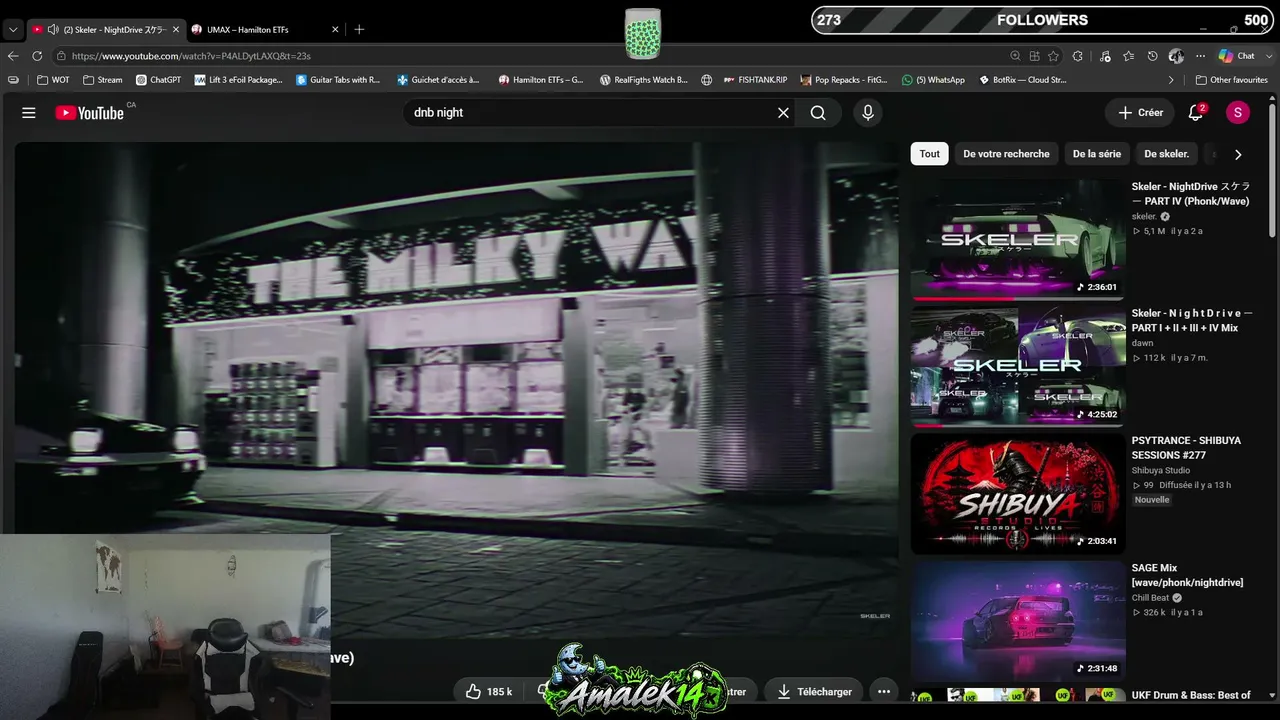Open a new browser tab
Screen dimensions: 1280x720
(x=359, y=30)
